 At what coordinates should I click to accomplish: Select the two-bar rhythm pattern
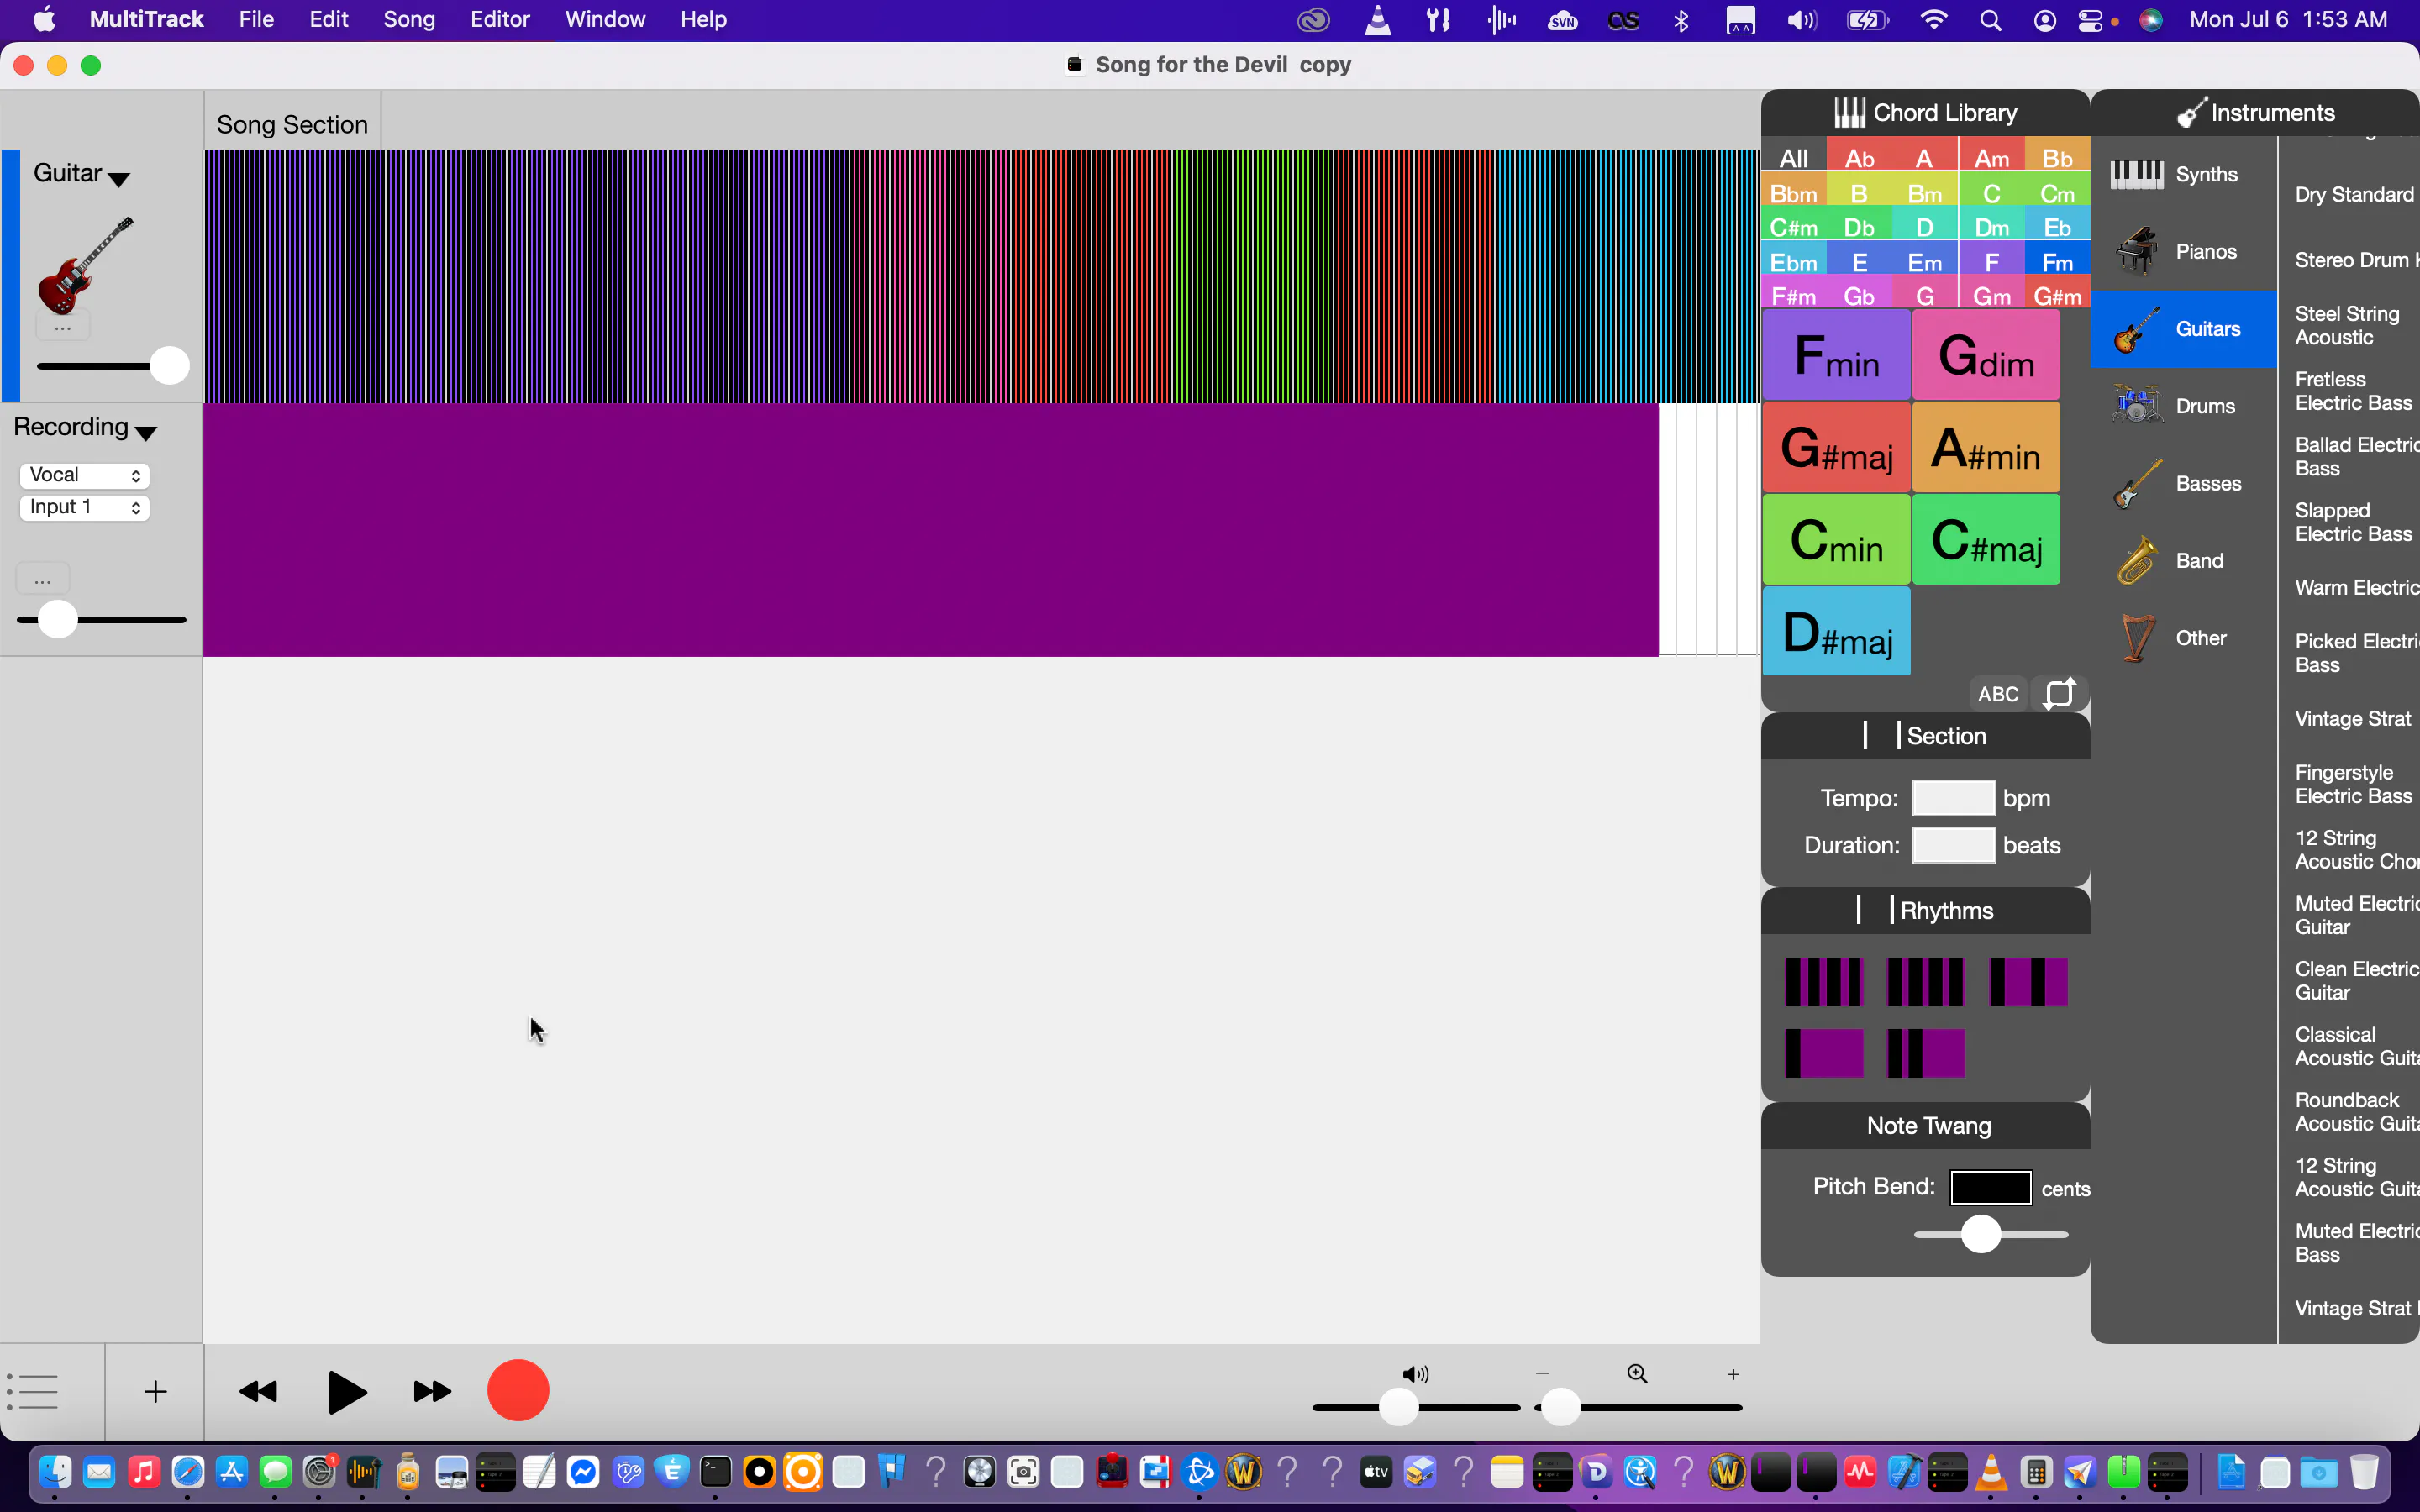pyautogui.click(x=1926, y=1053)
